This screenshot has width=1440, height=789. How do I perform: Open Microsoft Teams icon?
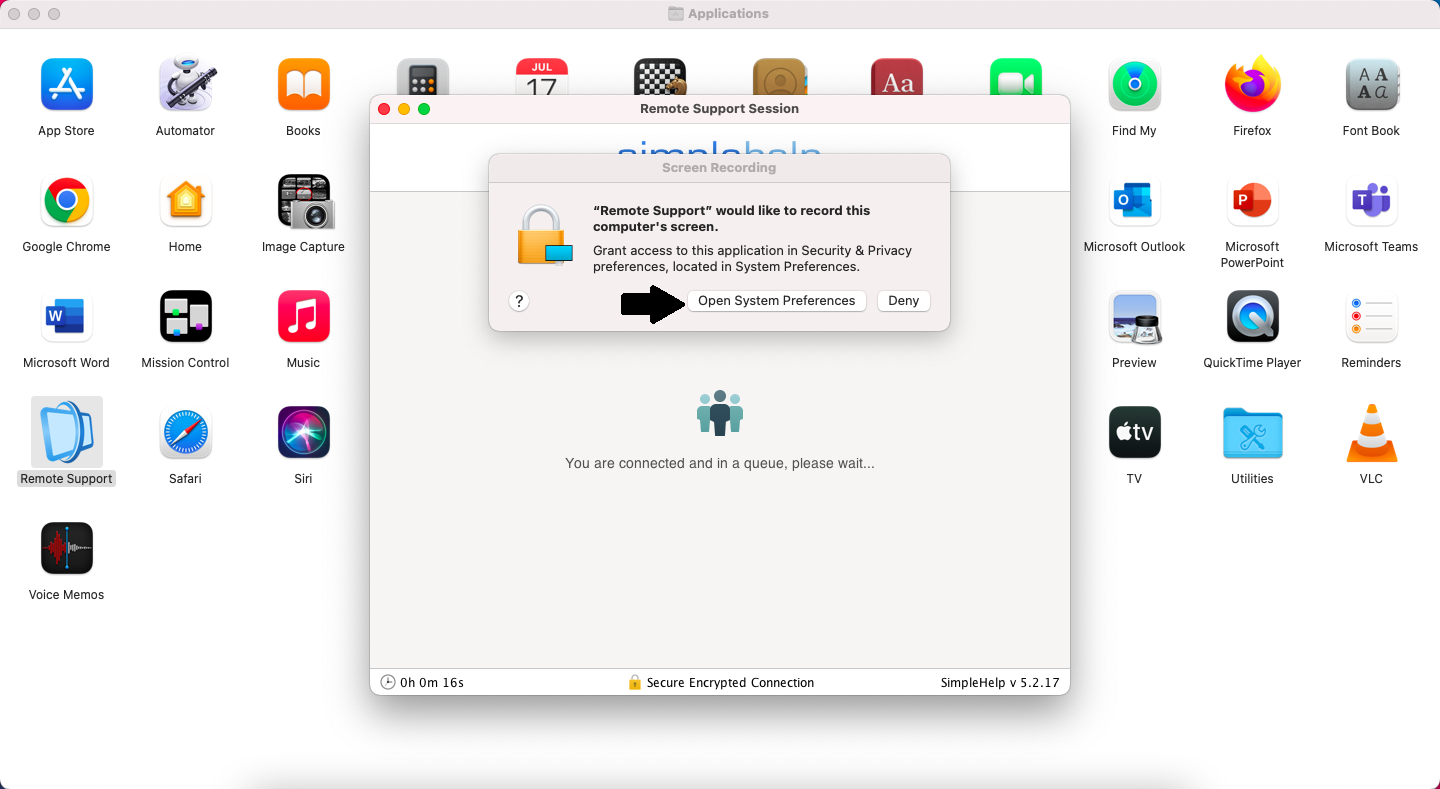point(1371,201)
